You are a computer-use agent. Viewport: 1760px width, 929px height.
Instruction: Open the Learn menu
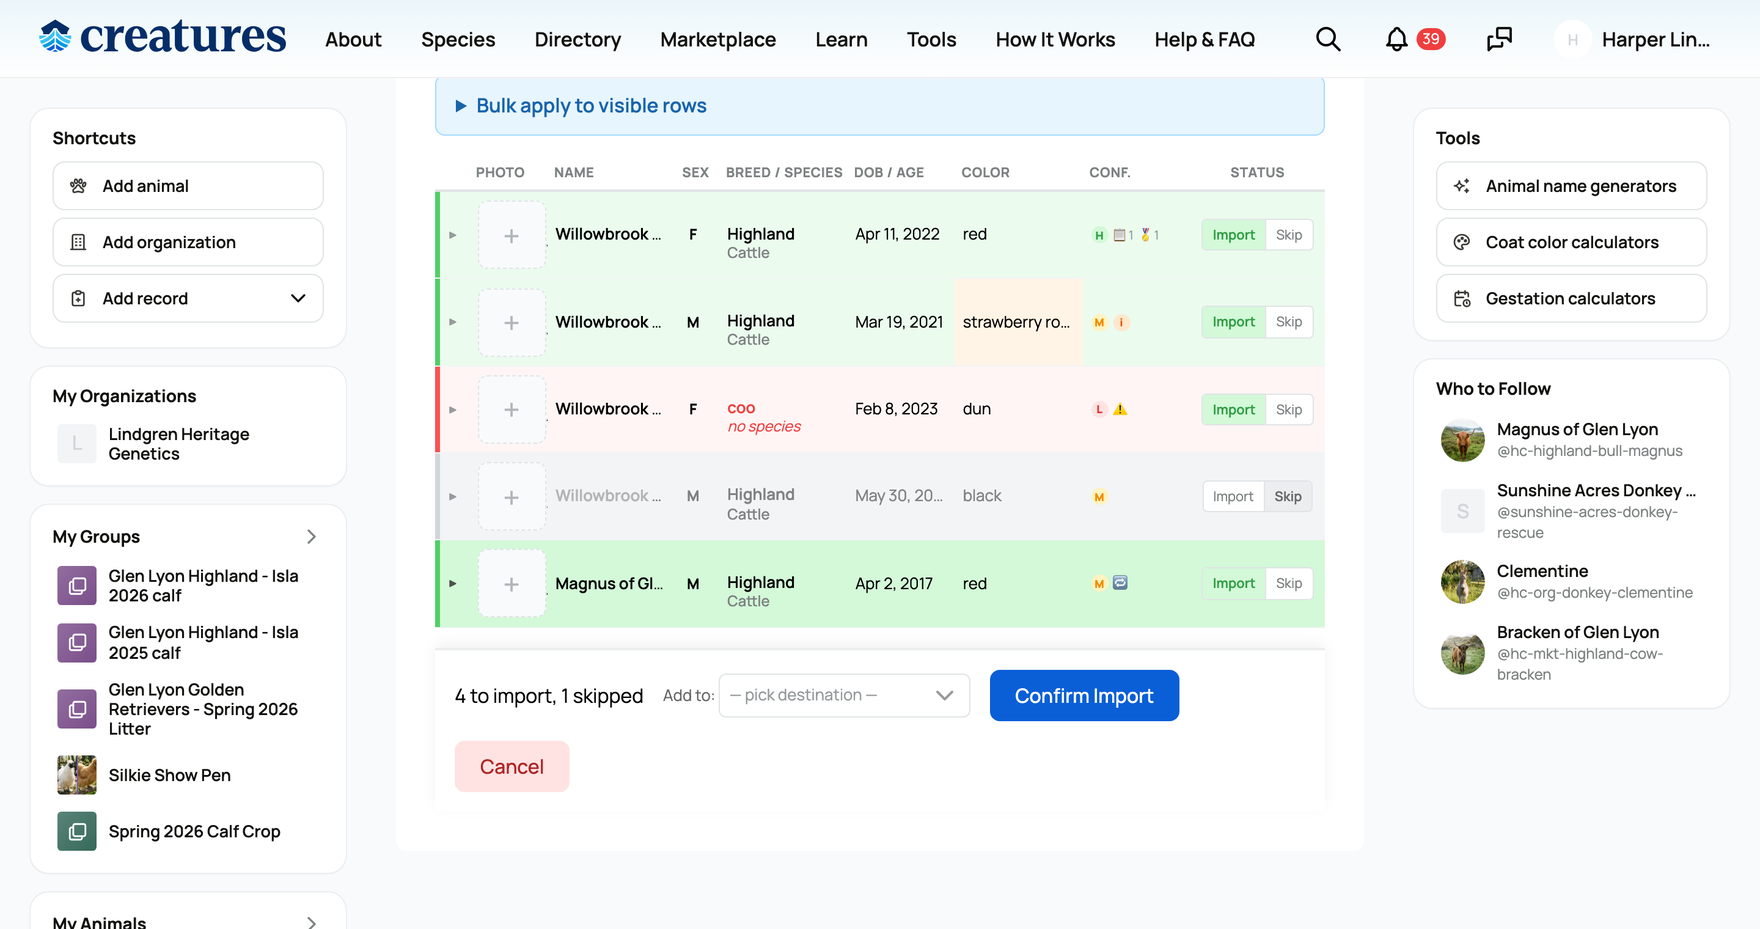[841, 40]
